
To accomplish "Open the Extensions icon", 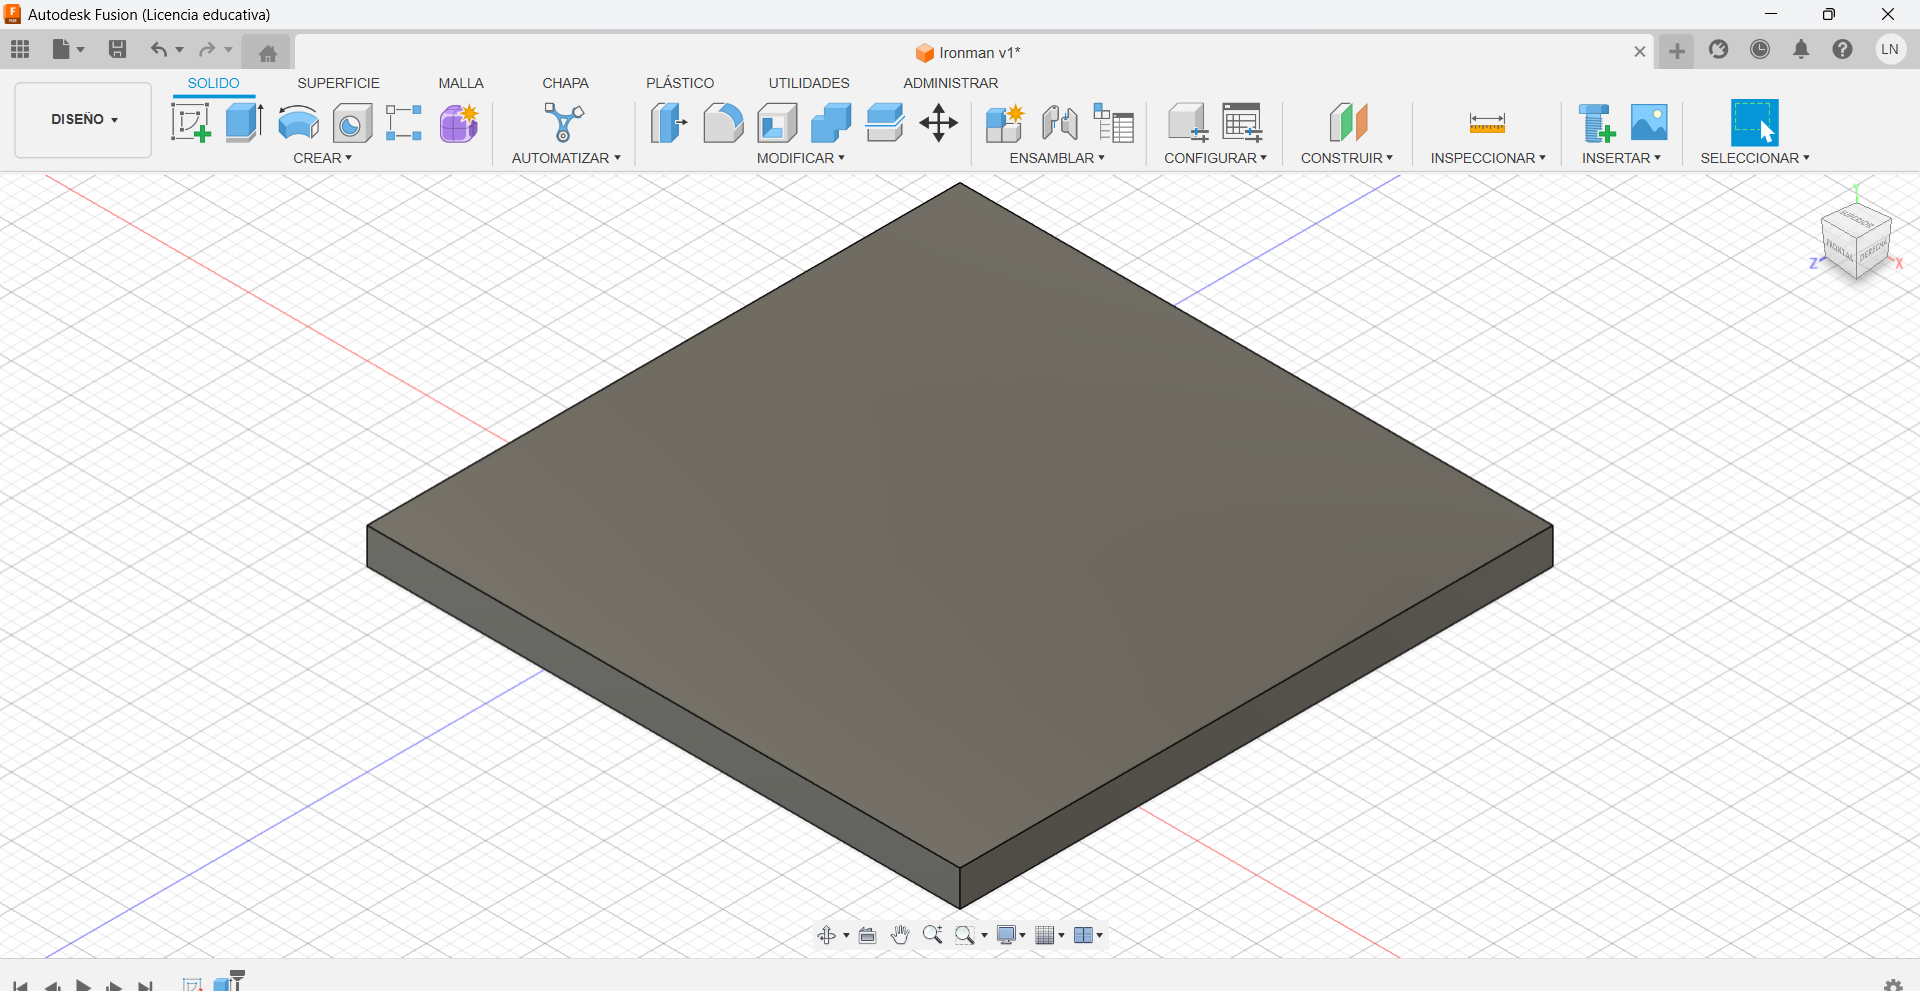I will pyautogui.click(x=1719, y=49).
